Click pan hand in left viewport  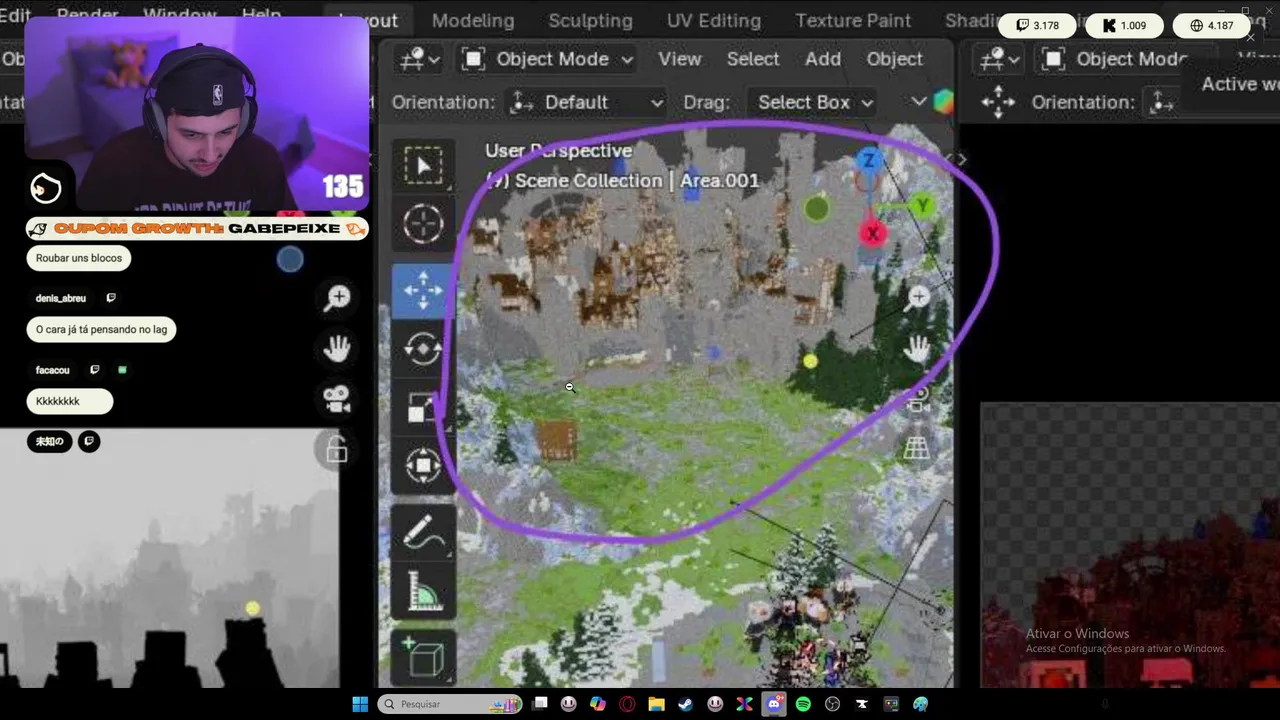[x=337, y=348]
